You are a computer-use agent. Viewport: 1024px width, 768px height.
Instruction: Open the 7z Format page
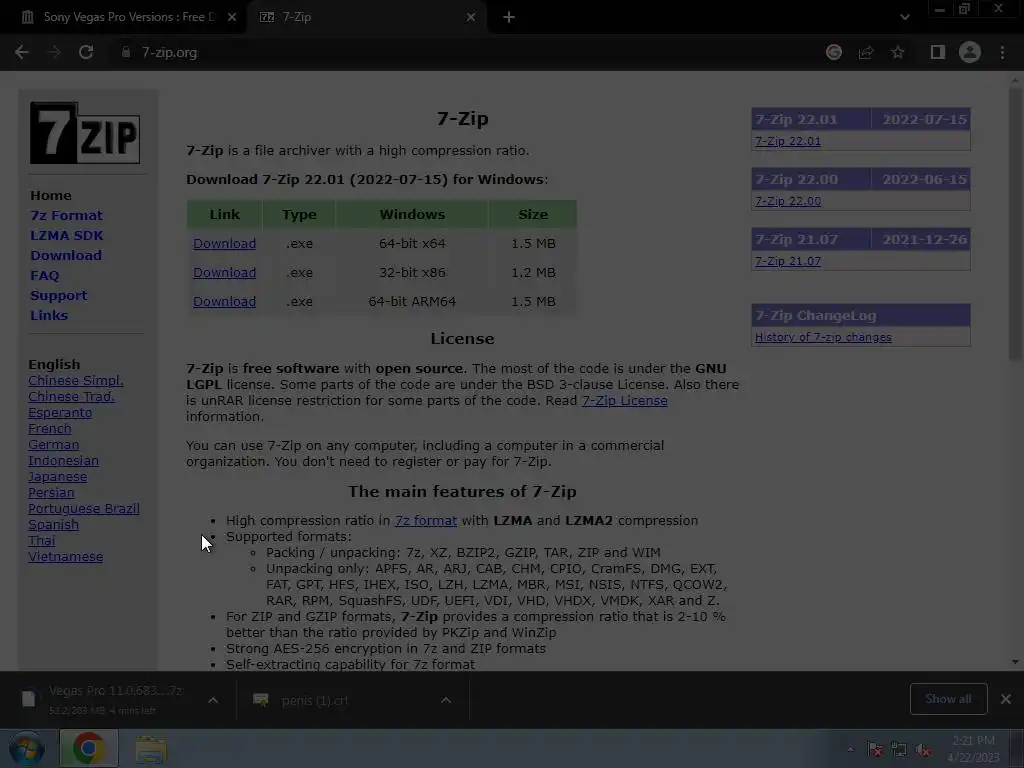(66, 216)
